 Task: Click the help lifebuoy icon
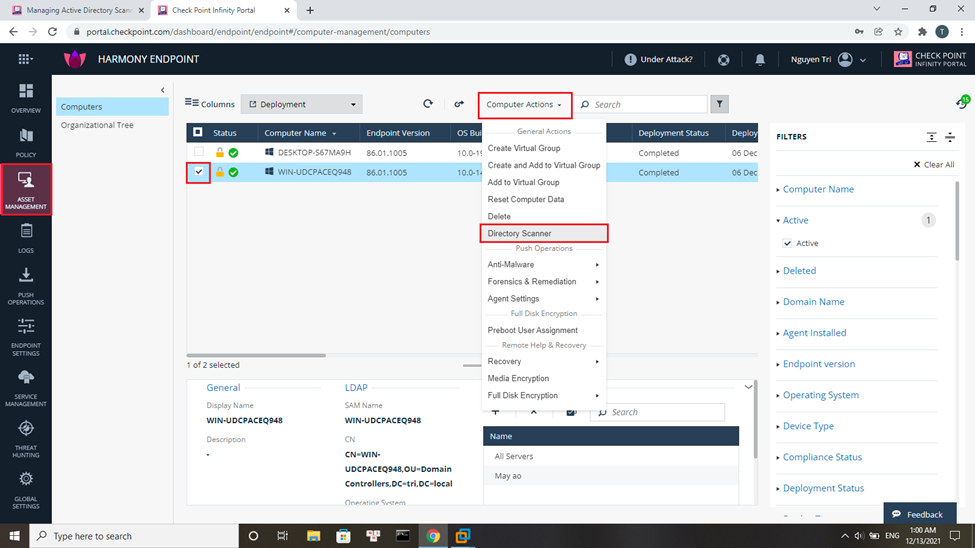tap(723, 60)
